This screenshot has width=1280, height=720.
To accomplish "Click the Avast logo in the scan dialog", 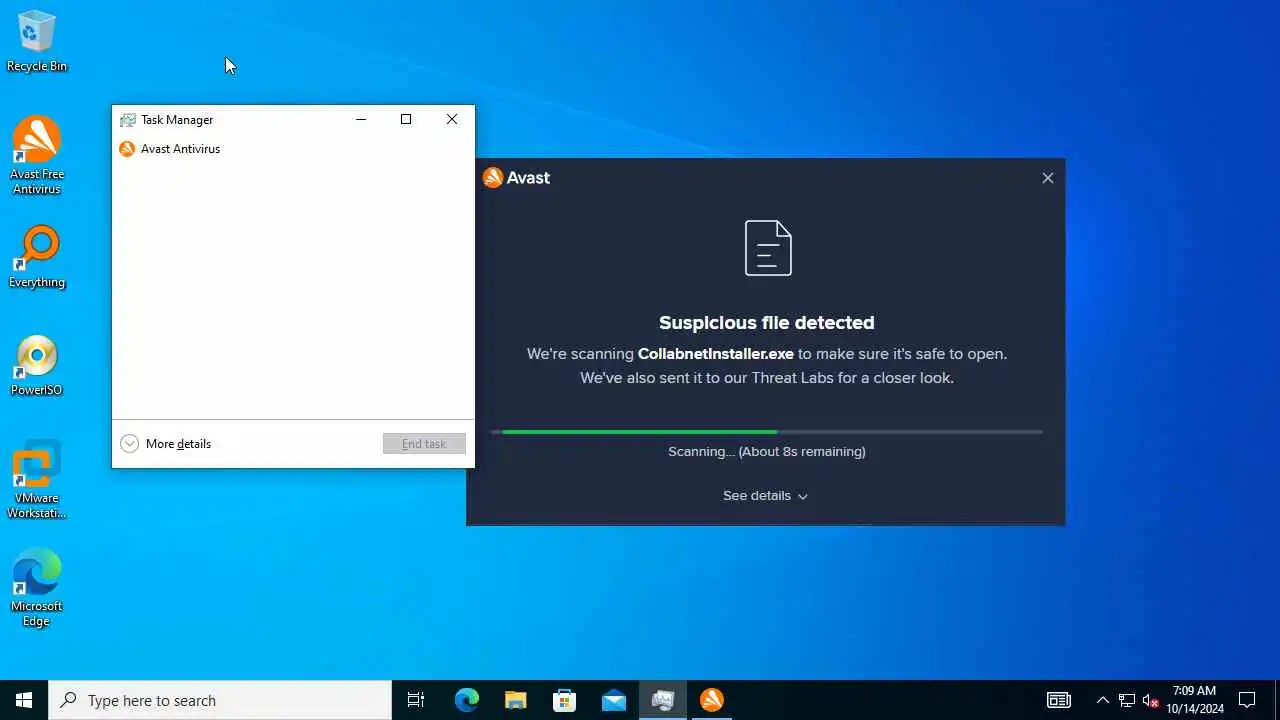I will point(516,178).
